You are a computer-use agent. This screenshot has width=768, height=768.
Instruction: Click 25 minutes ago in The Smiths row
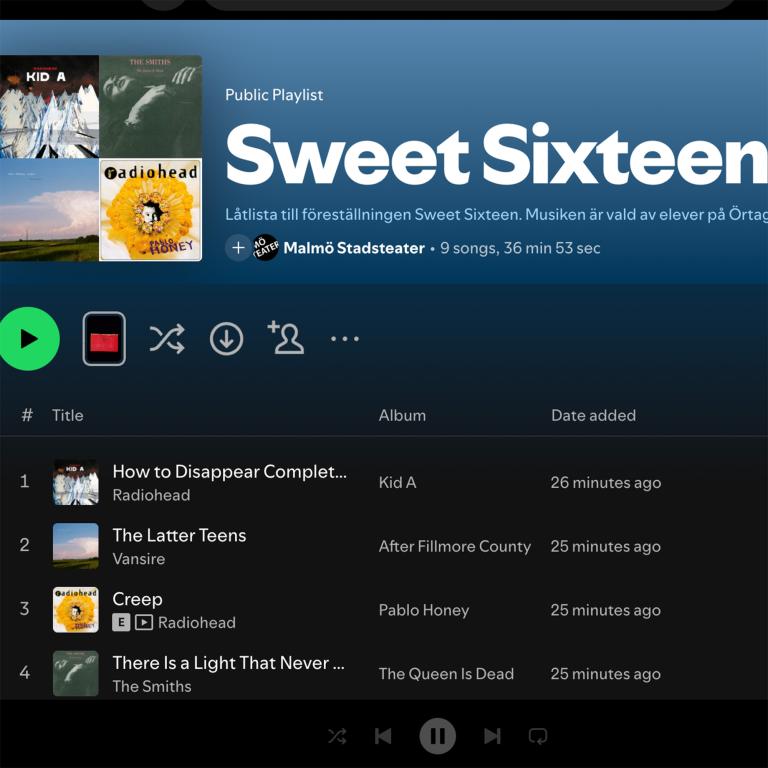(606, 673)
